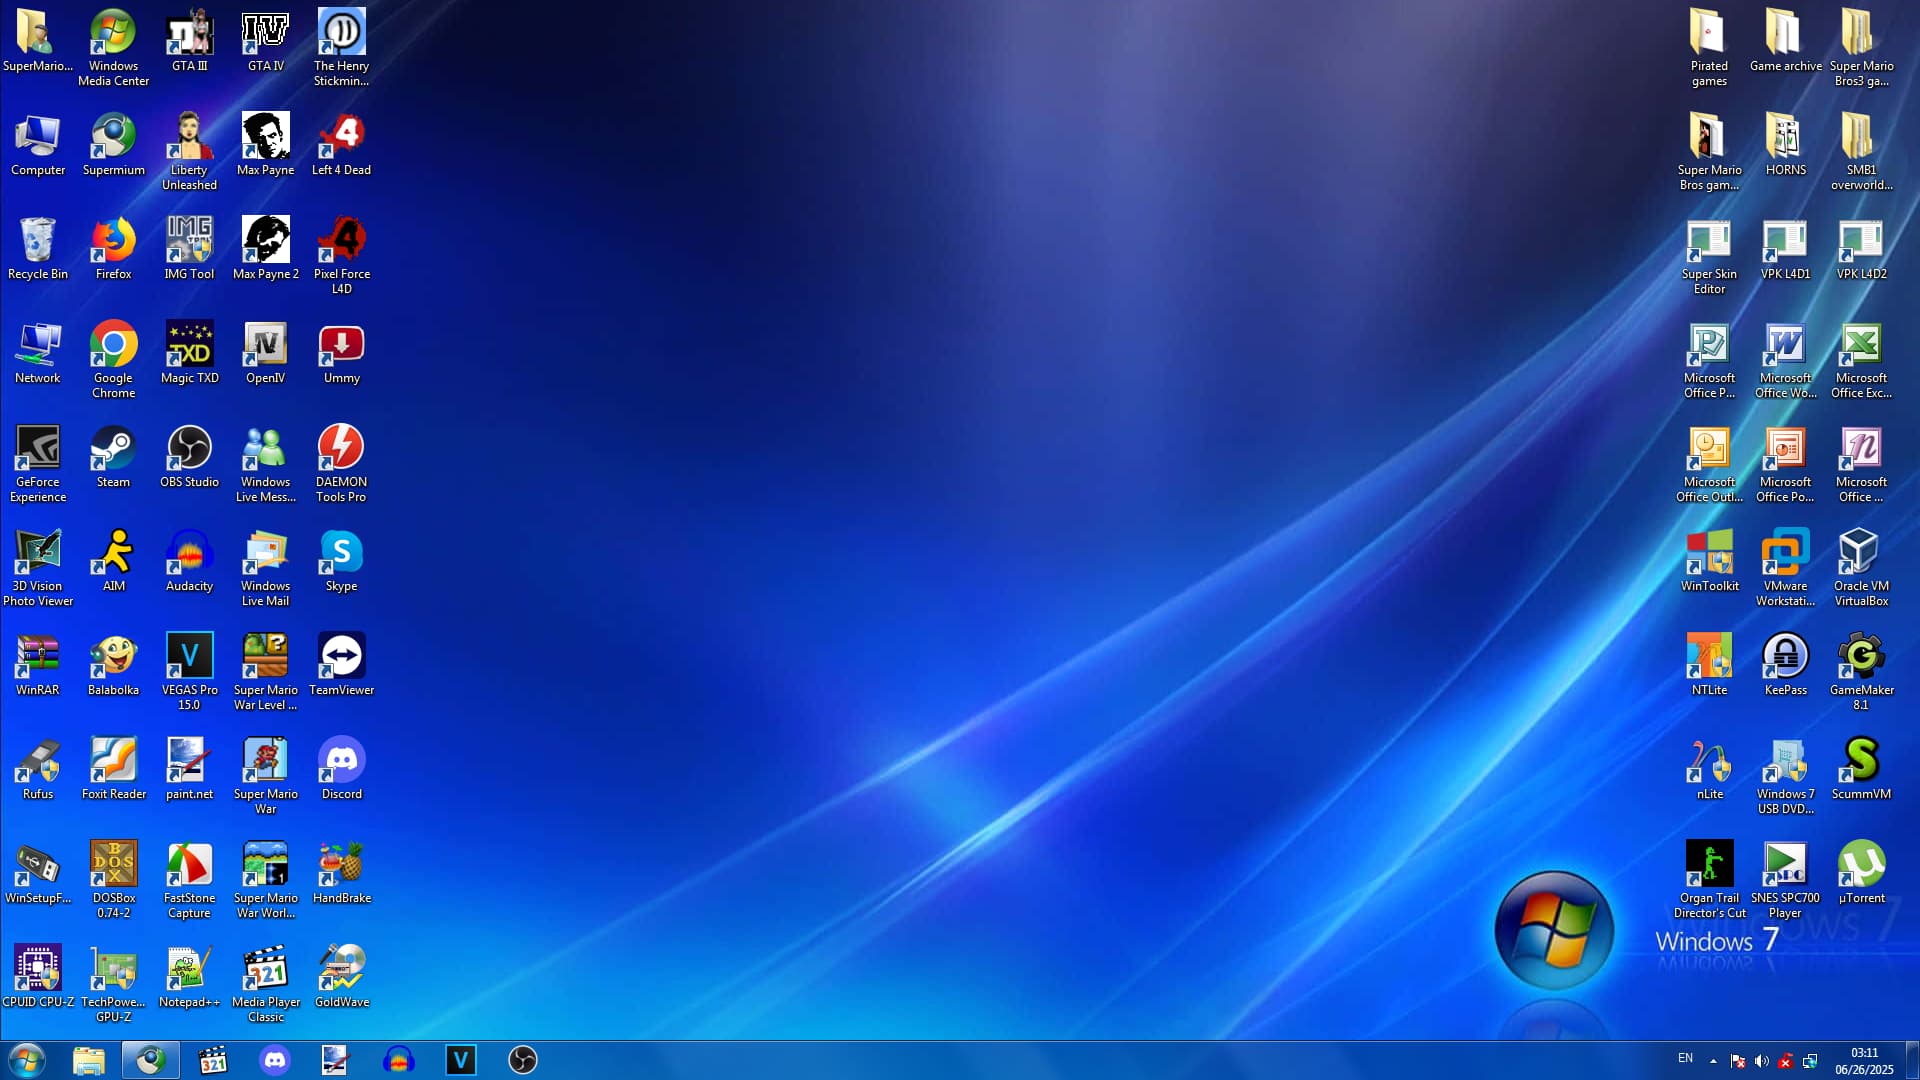Screen dimensions: 1920x1080
Task: Select the Microsoft Office Outlook icon
Action: [1709, 464]
